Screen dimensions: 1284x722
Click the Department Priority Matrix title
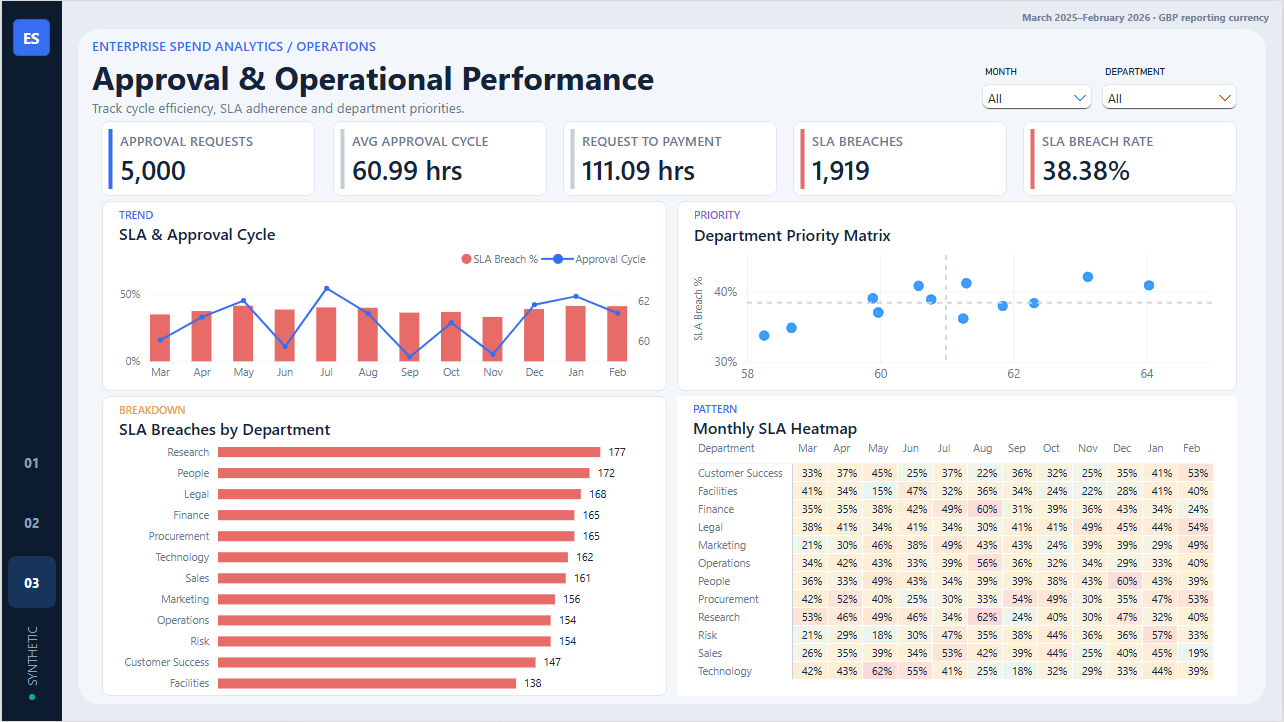click(x=792, y=236)
